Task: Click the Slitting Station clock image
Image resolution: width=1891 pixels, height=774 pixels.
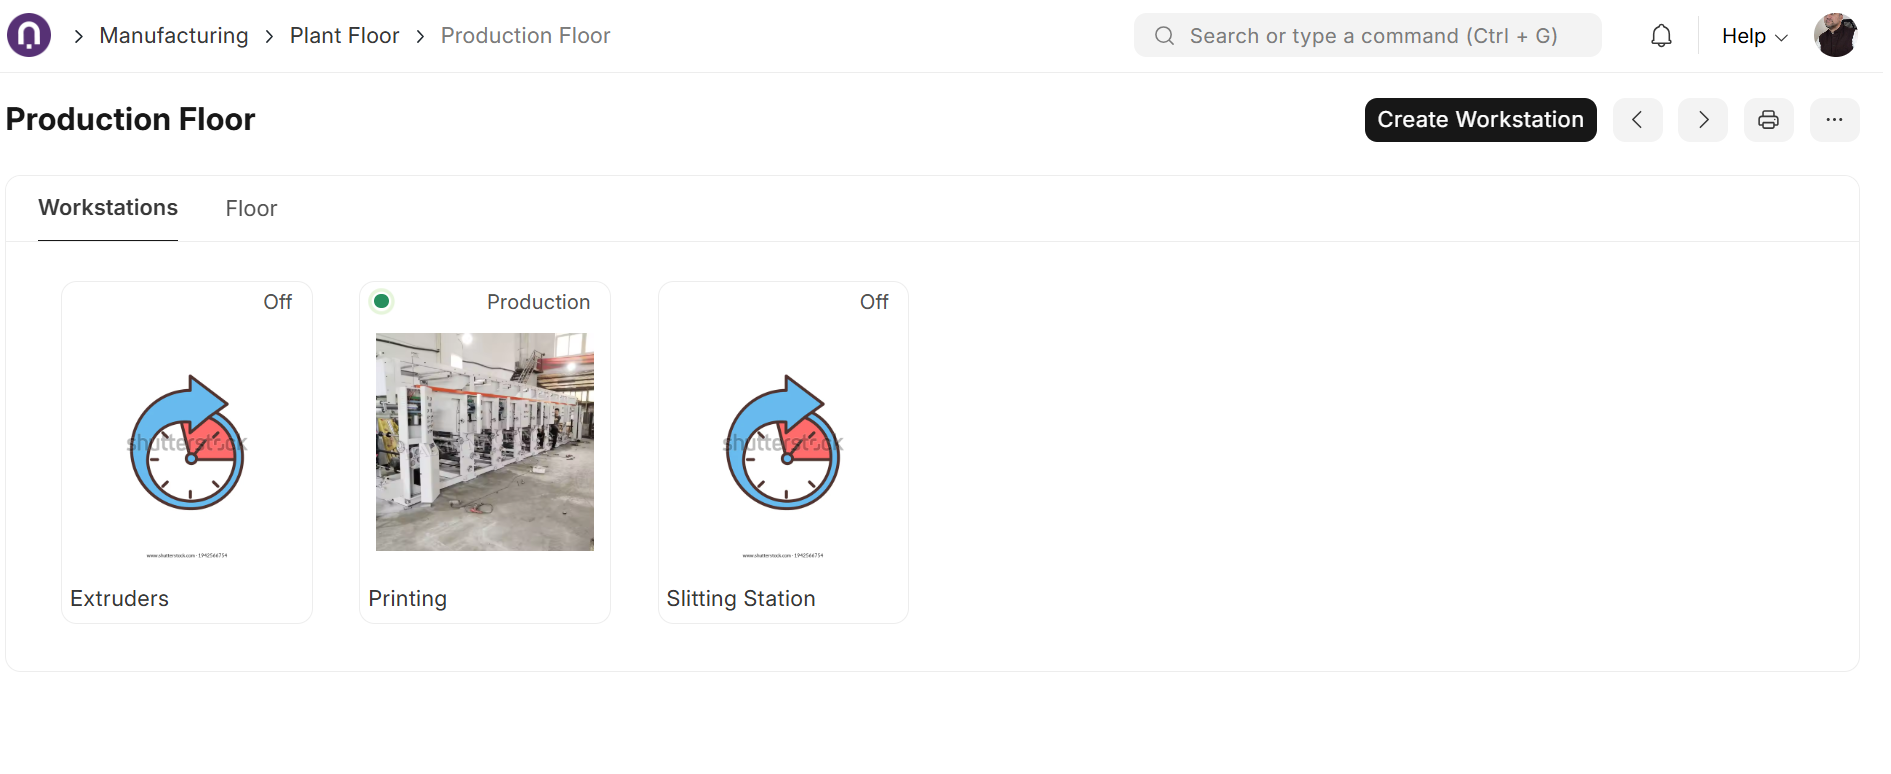Action: tap(783, 443)
